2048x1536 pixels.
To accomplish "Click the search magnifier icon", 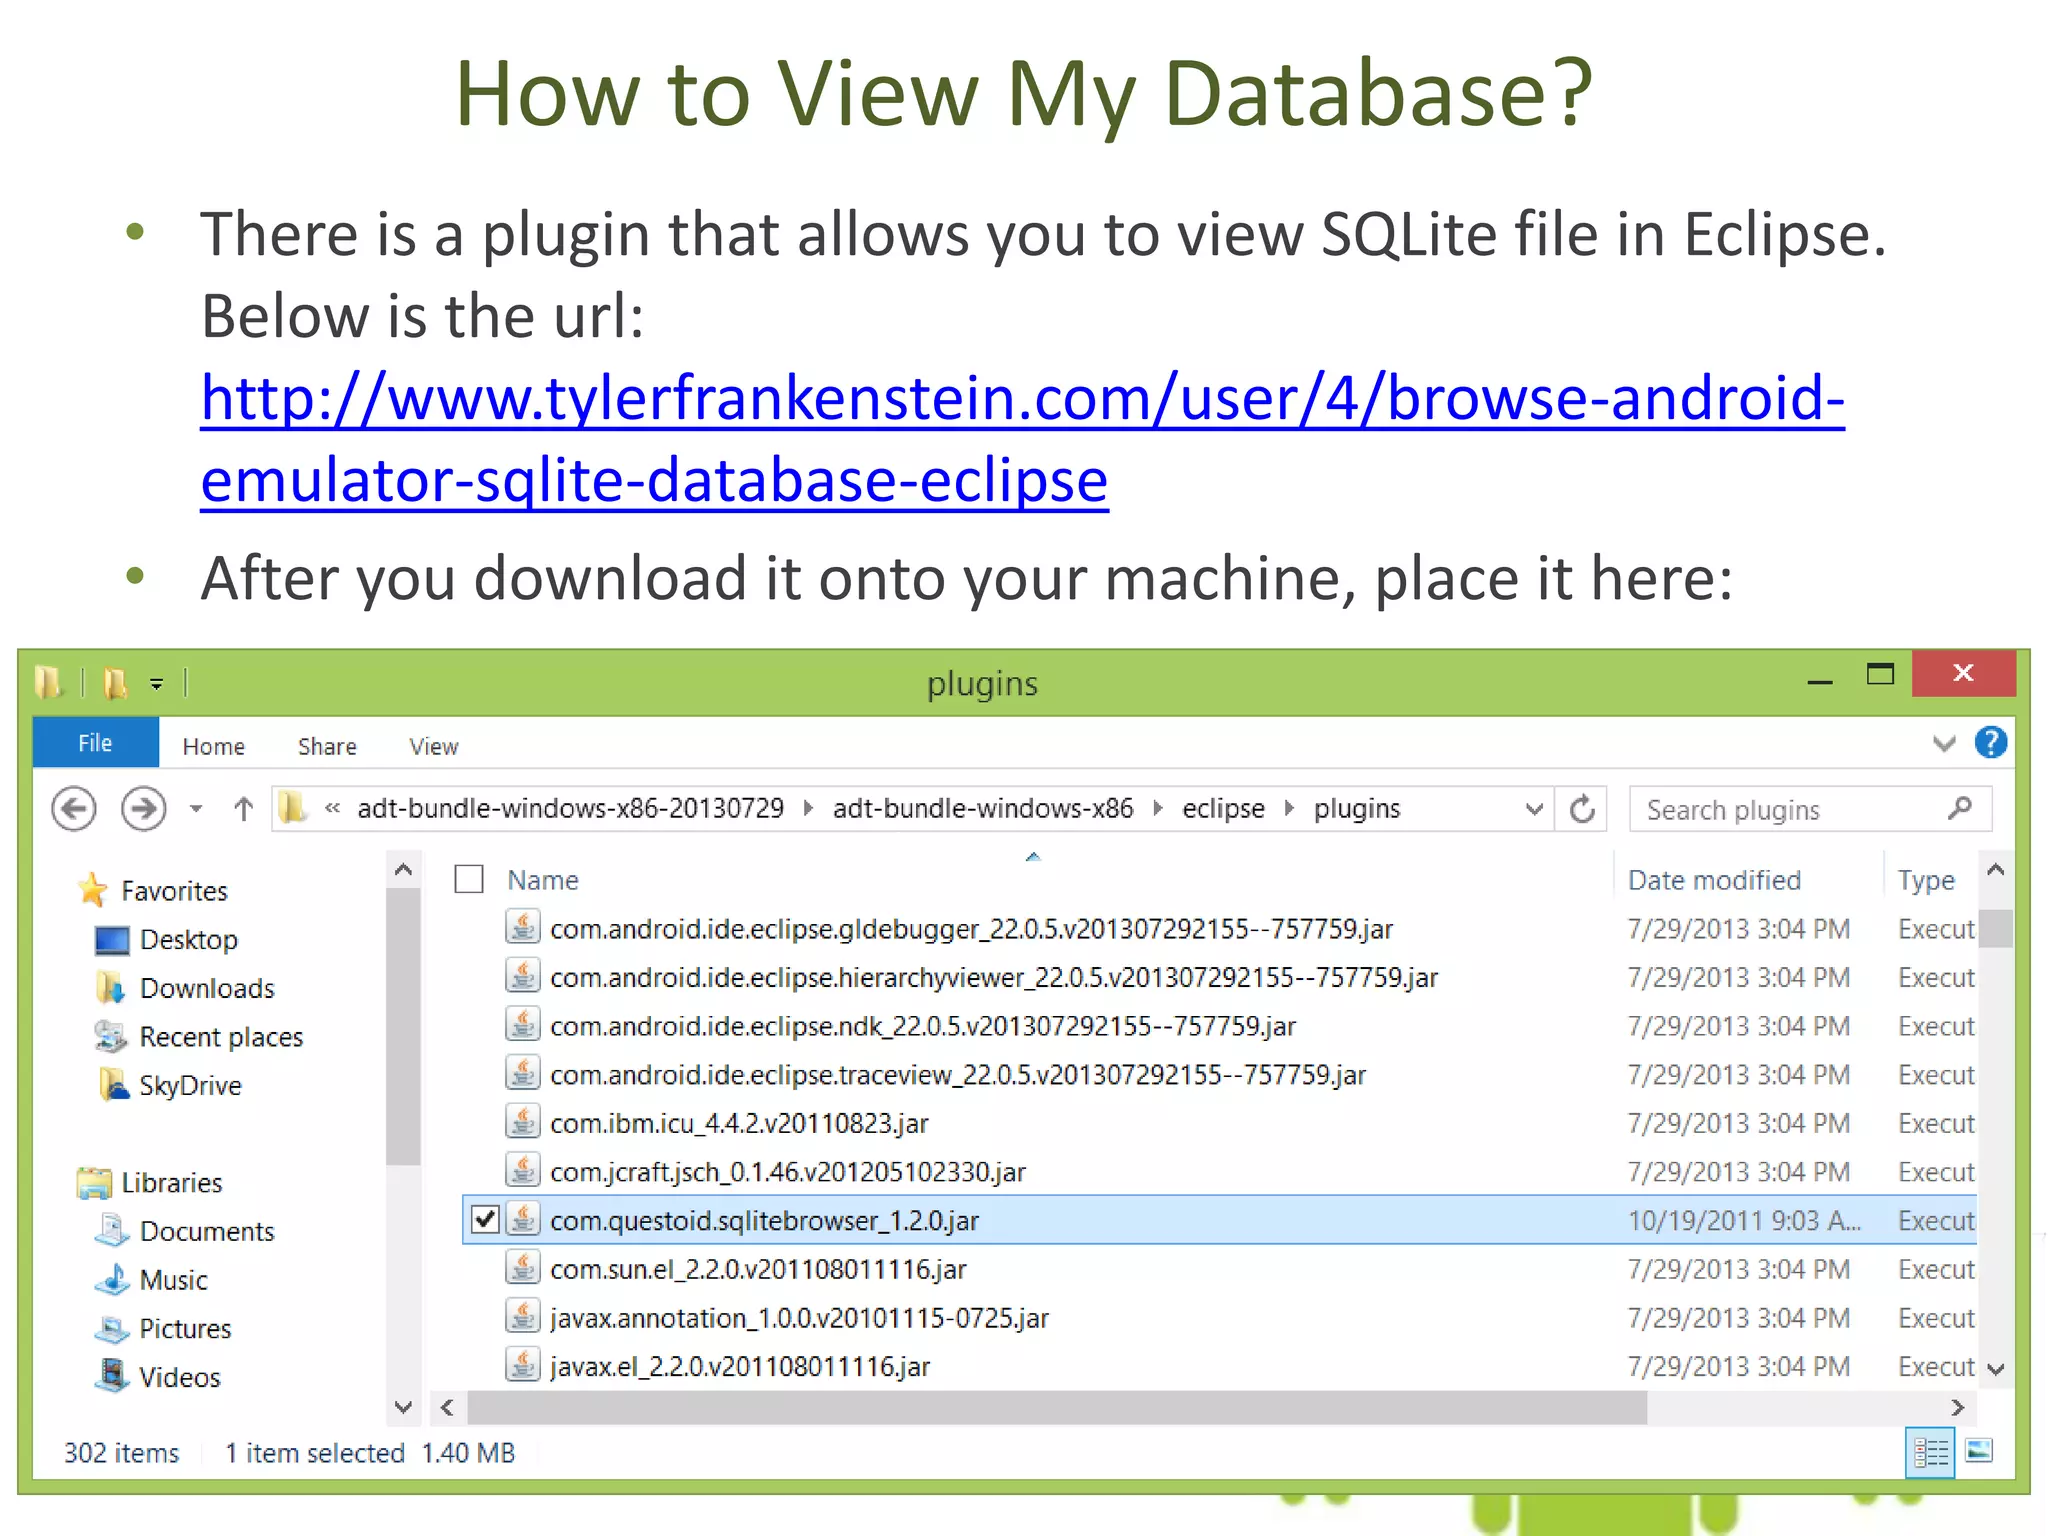I will [x=1960, y=808].
